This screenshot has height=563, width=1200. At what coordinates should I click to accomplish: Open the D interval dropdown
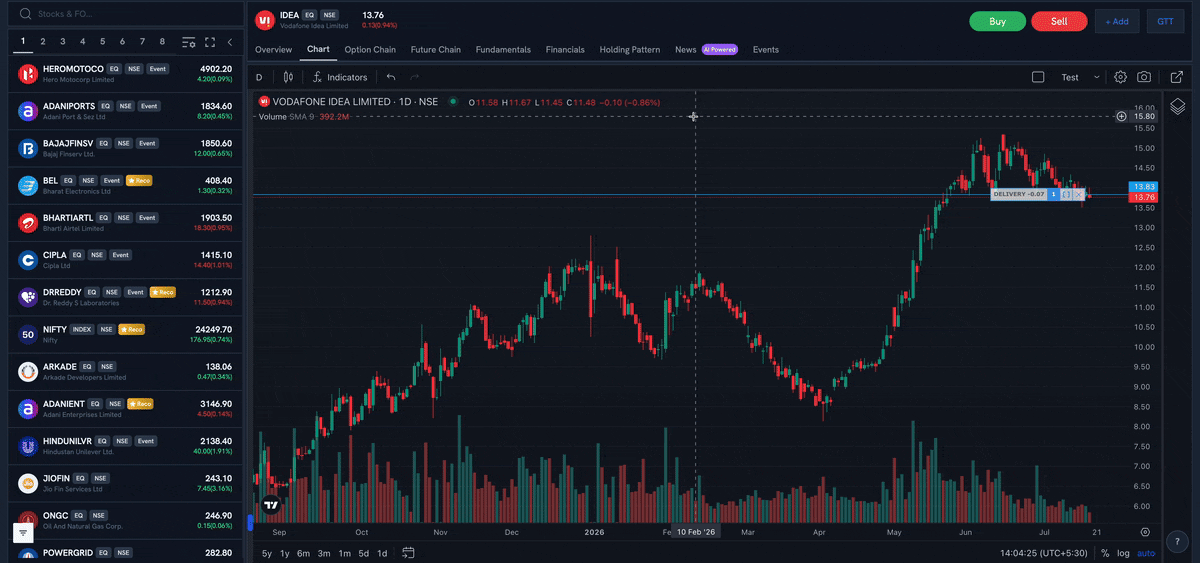(x=259, y=77)
